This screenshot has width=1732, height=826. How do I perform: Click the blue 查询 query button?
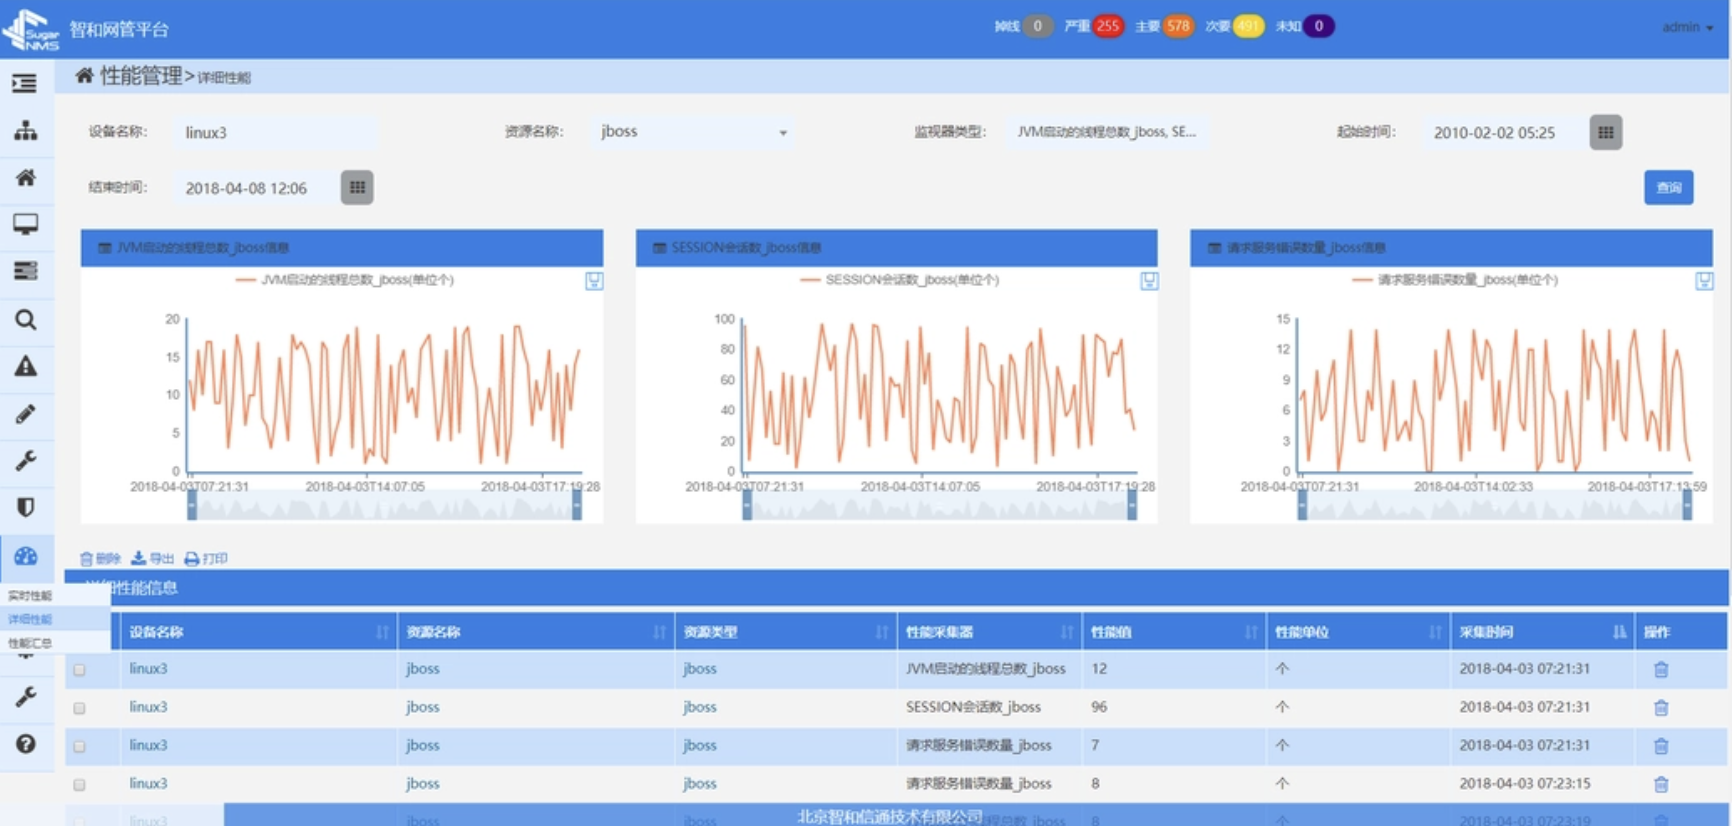coord(1668,187)
